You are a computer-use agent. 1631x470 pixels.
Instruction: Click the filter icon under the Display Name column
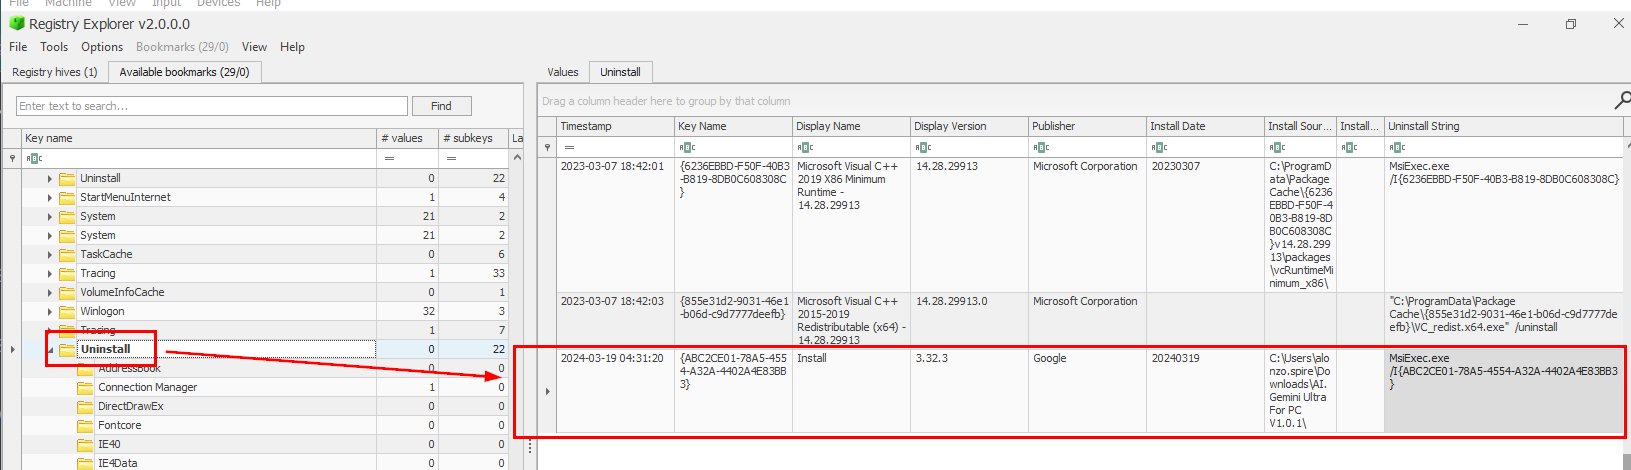click(x=805, y=147)
